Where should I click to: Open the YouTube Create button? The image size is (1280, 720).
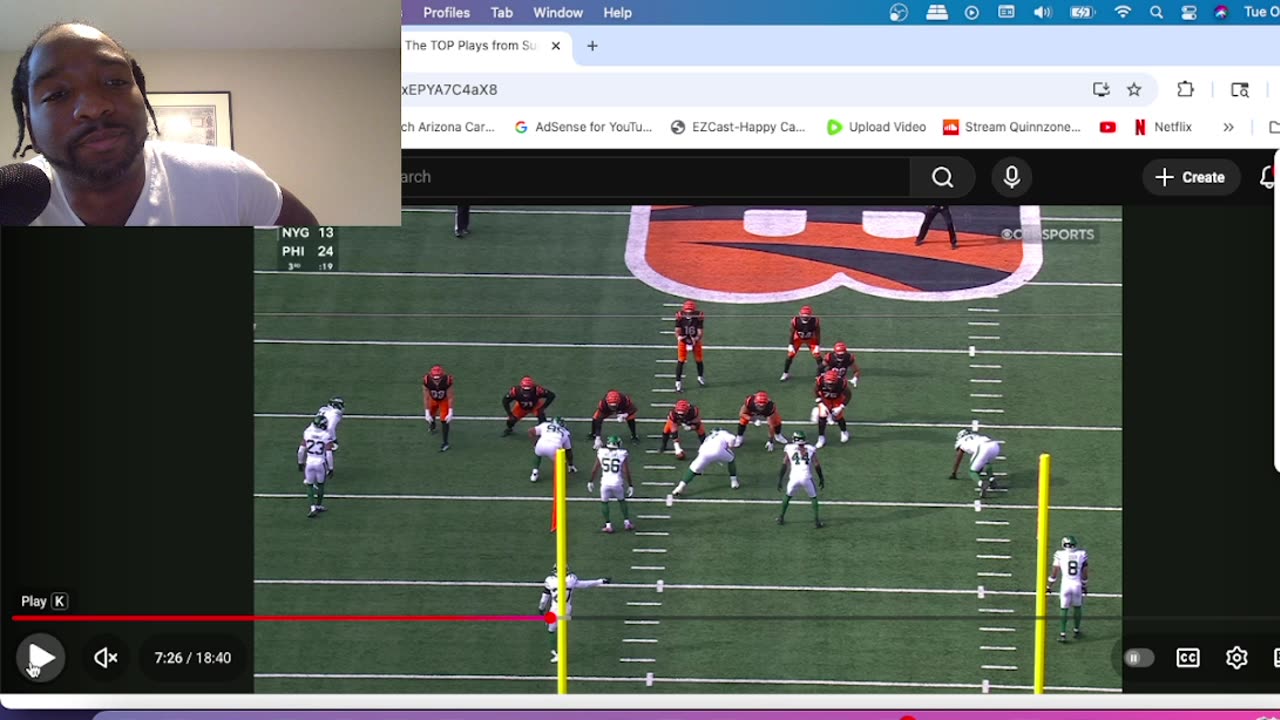point(1189,177)
